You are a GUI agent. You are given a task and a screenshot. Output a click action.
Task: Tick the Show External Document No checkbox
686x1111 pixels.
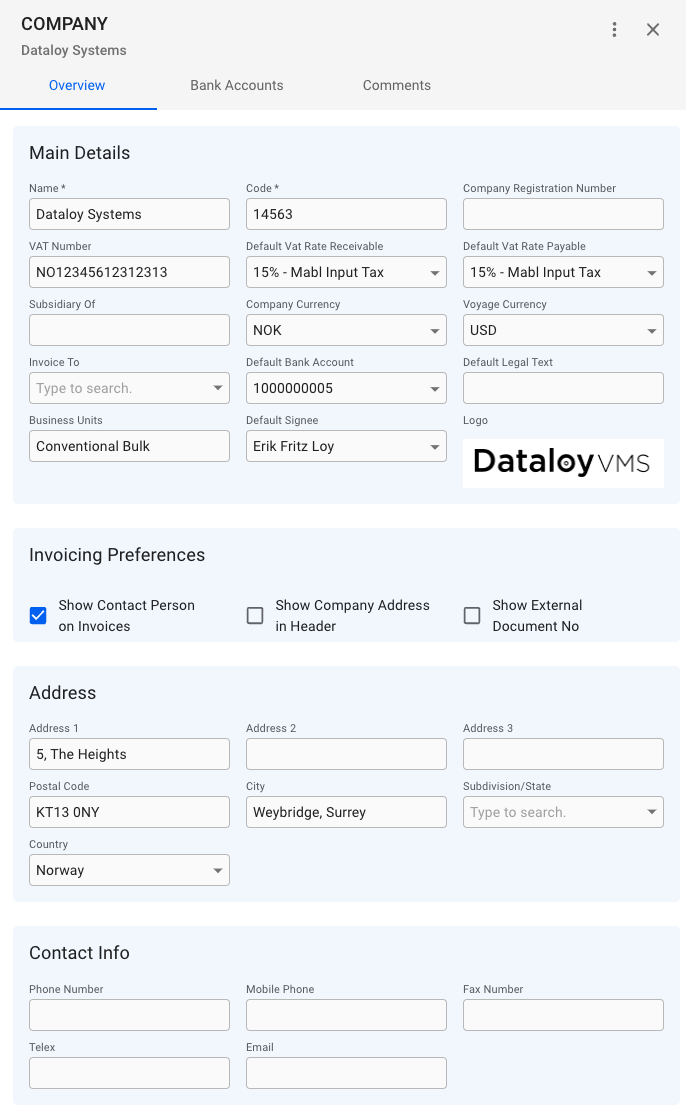[472, 616]
